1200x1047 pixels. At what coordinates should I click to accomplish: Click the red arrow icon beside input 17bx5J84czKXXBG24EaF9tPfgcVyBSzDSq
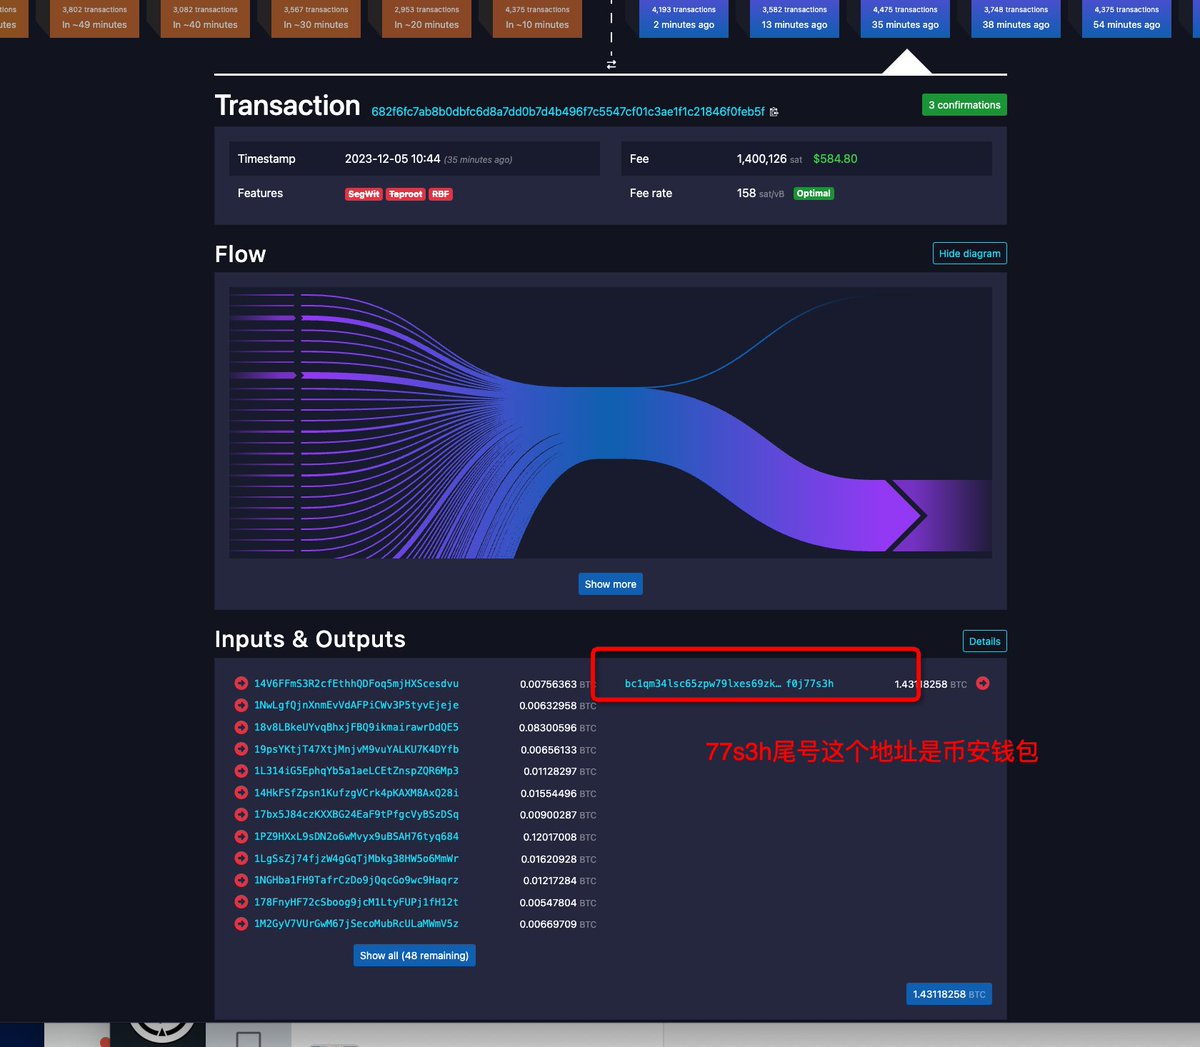tap(241, 815)
